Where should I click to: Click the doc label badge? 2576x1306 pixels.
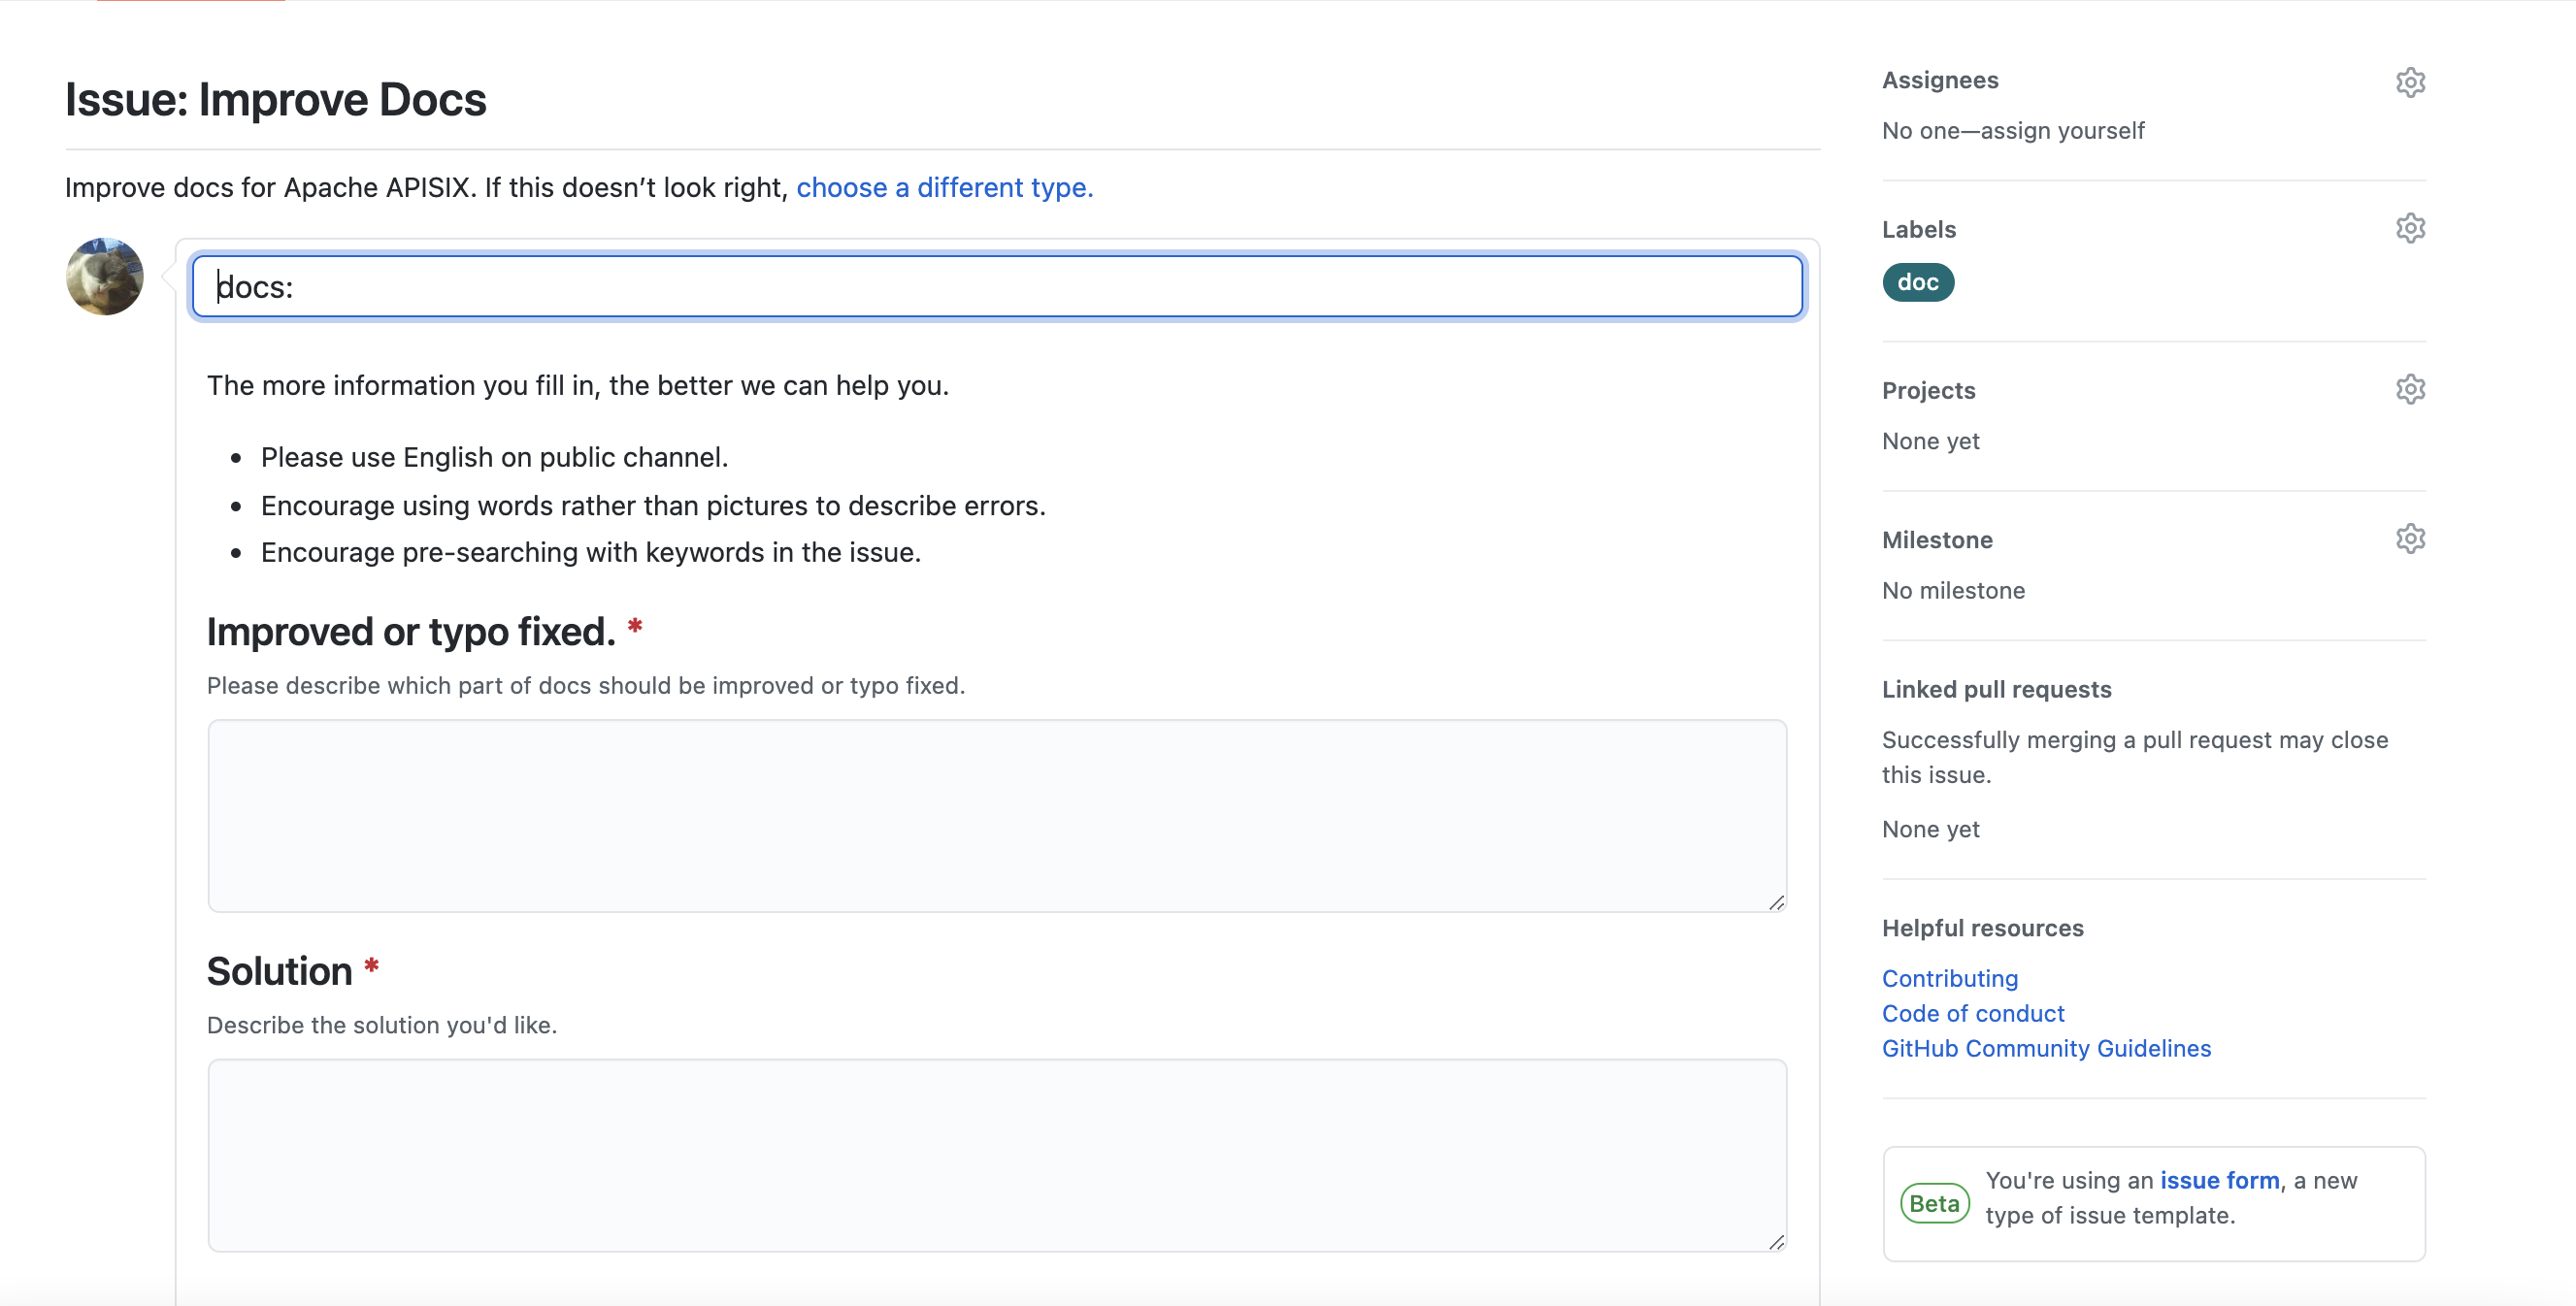(x=1917, y=283)
